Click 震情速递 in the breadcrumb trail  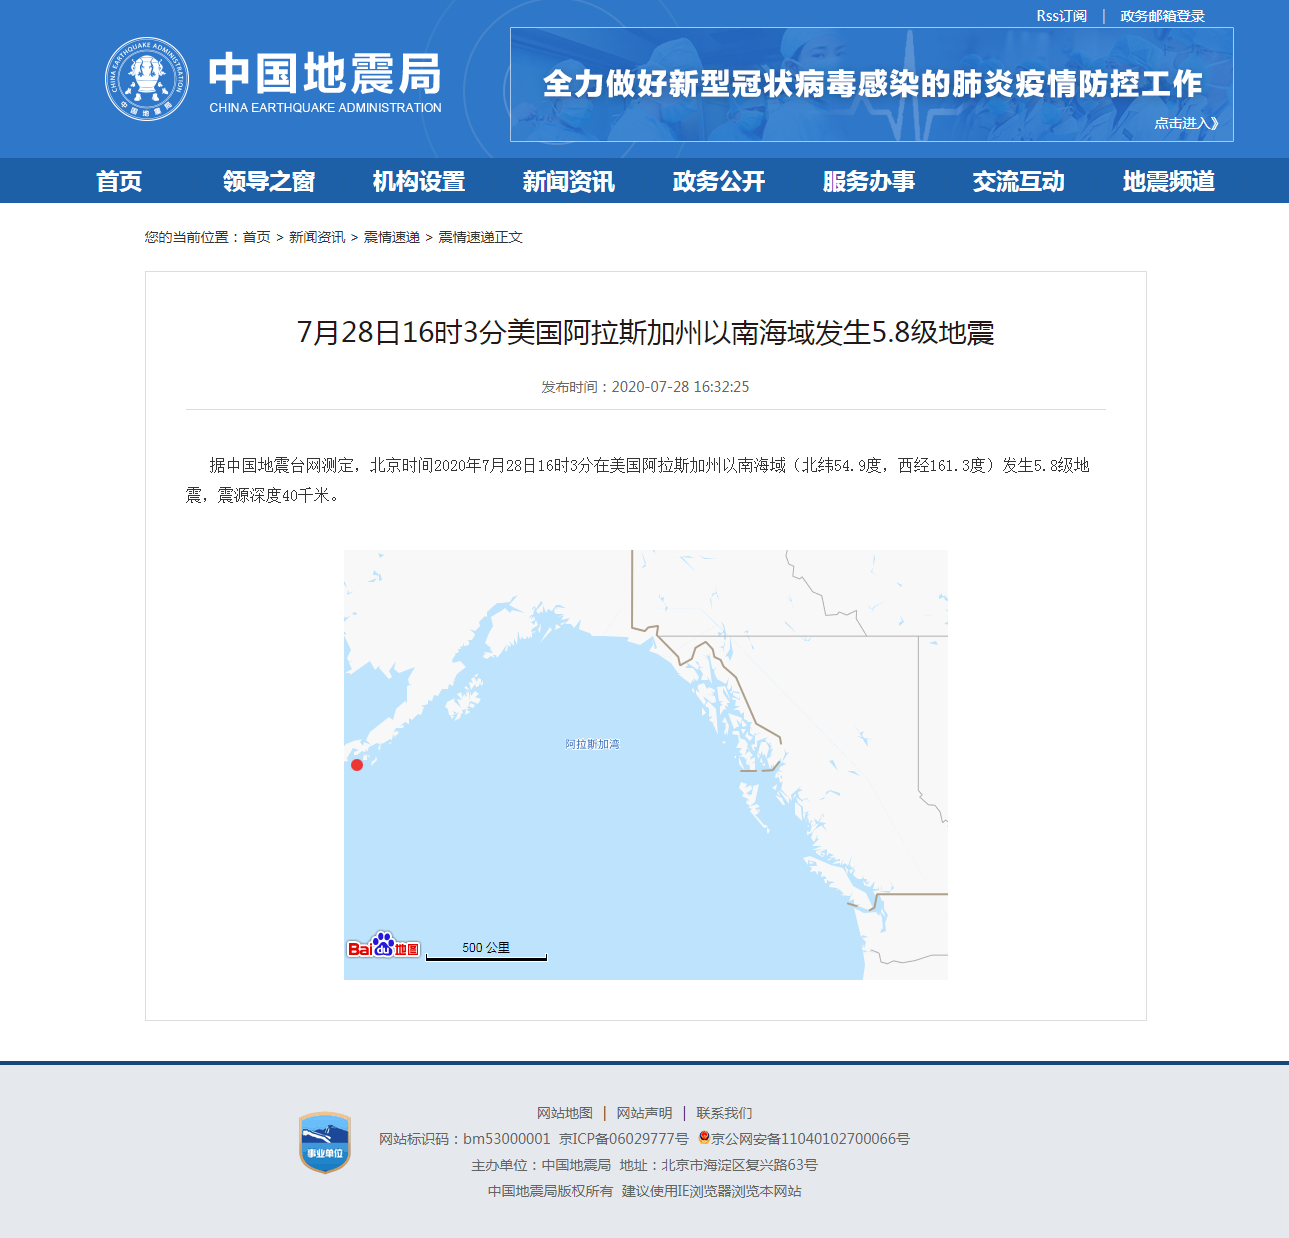pos(391,237)
